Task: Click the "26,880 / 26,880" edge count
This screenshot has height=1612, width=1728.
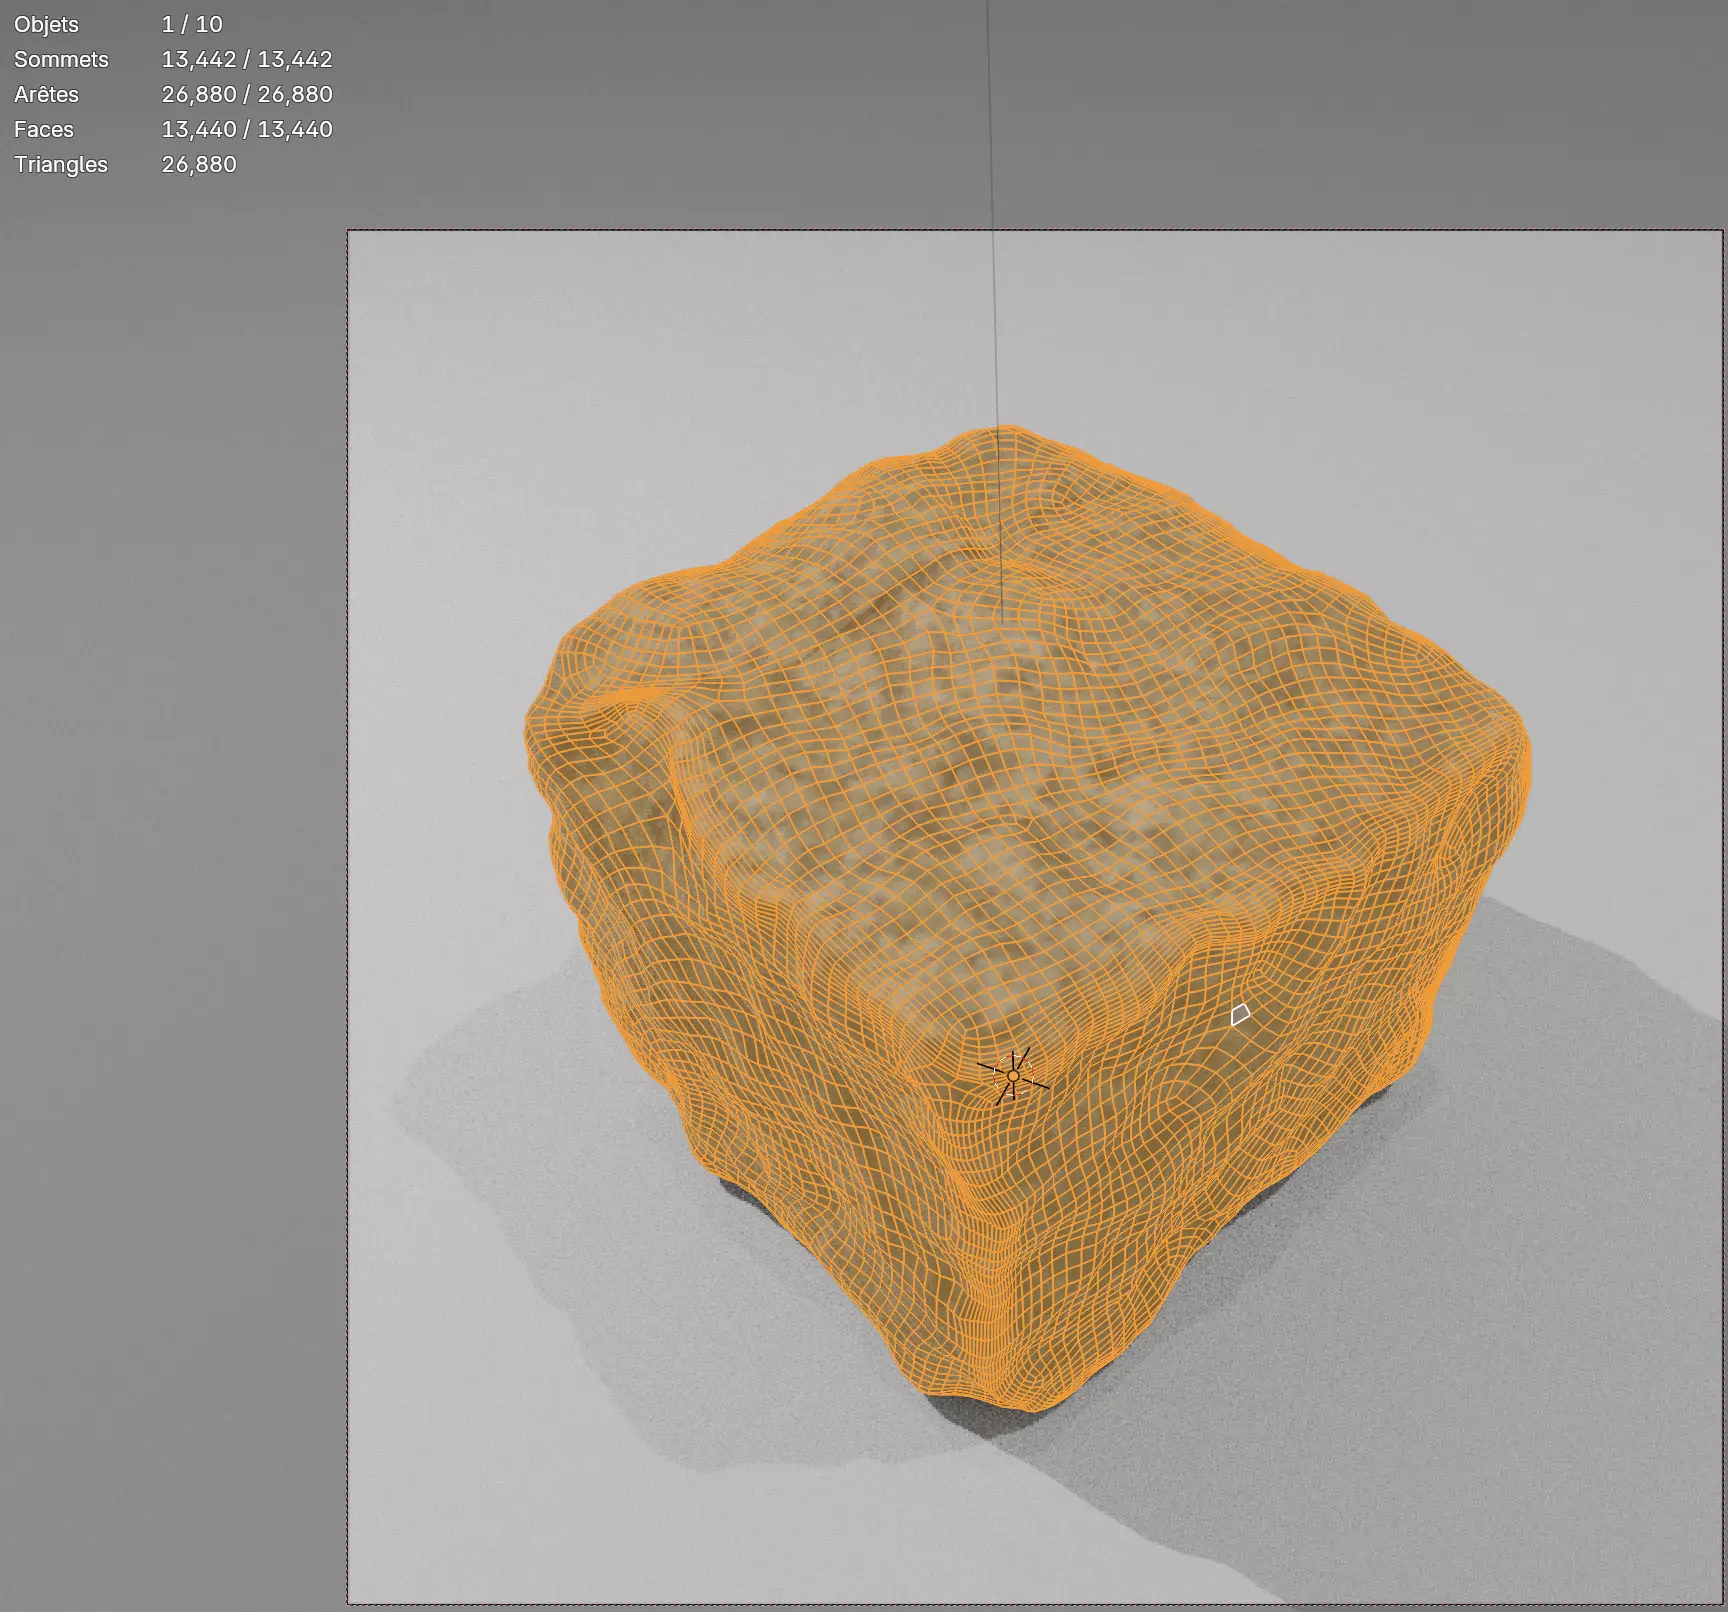Action: [247, 94]
